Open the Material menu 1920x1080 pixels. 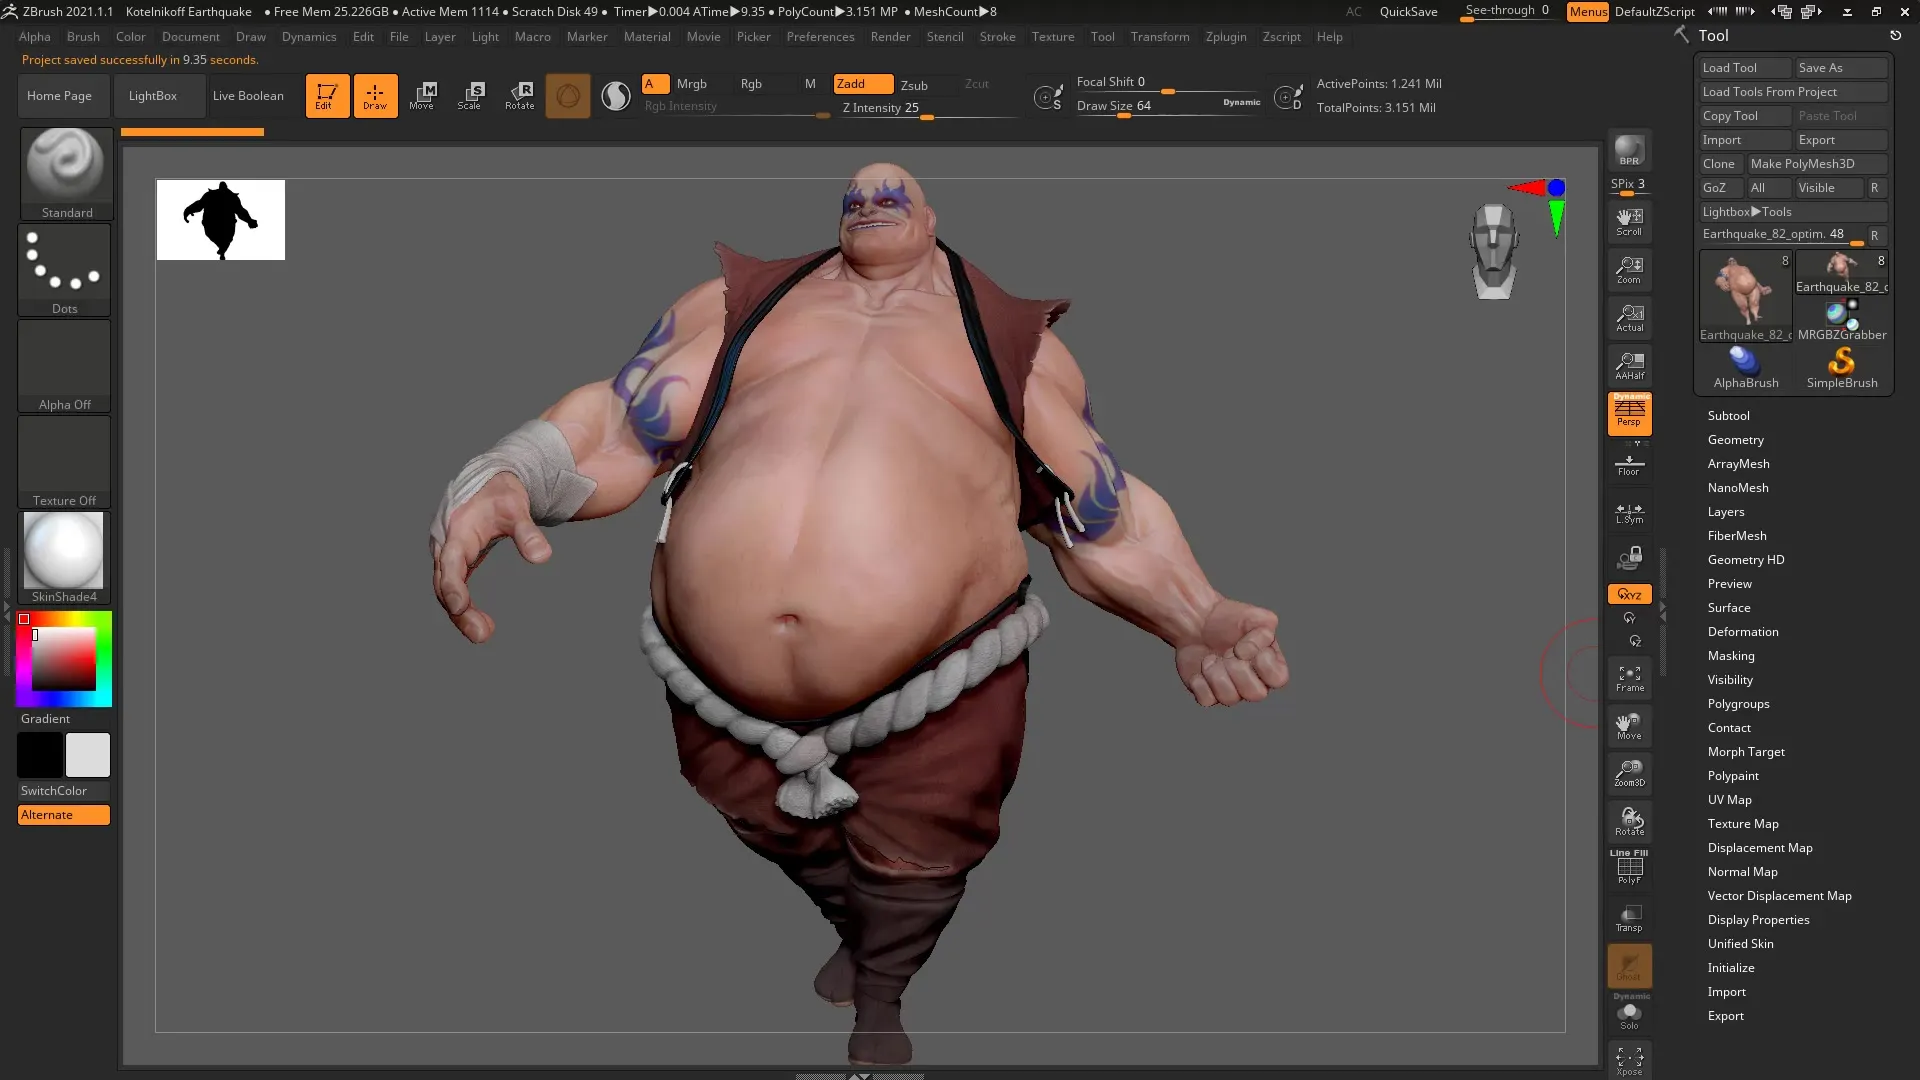647,37
